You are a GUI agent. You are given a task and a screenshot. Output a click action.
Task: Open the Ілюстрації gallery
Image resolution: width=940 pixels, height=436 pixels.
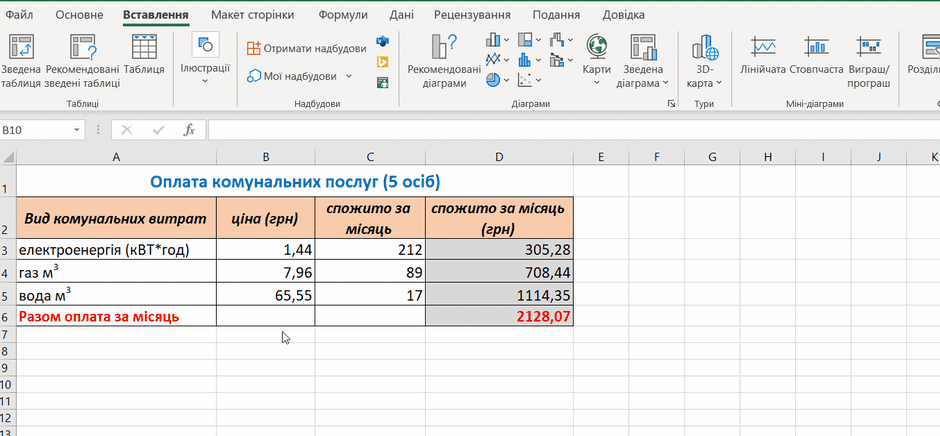(205, 59)
